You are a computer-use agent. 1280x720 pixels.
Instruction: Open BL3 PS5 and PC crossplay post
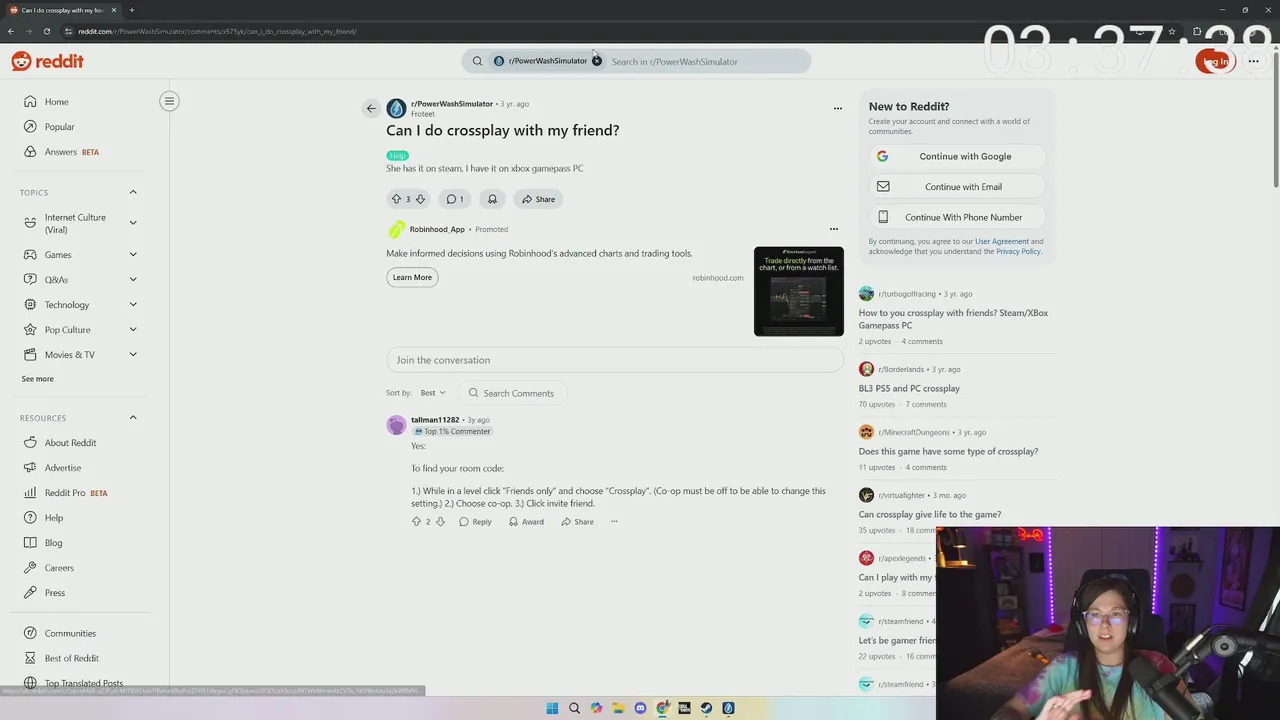coord(909,388)
